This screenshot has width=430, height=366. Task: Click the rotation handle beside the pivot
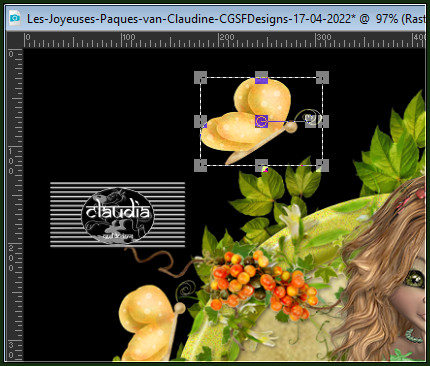point(310,121)
